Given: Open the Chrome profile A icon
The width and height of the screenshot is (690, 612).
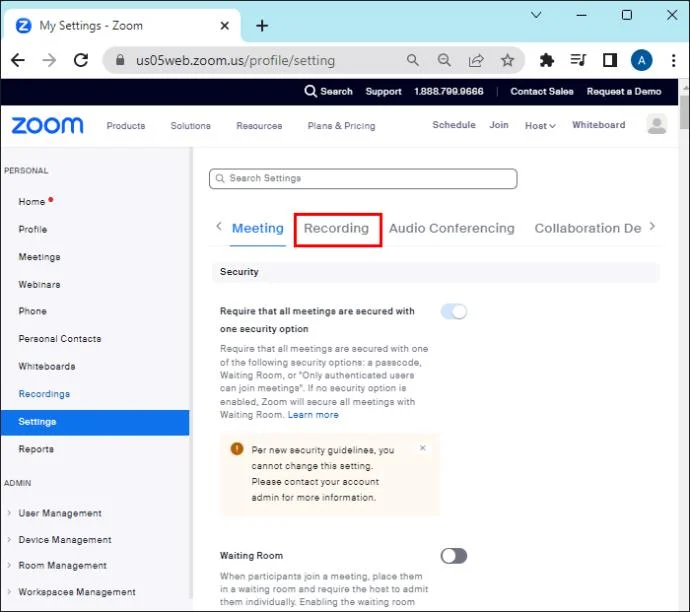Looking at the screenshot, I should (x=641, y=60).
